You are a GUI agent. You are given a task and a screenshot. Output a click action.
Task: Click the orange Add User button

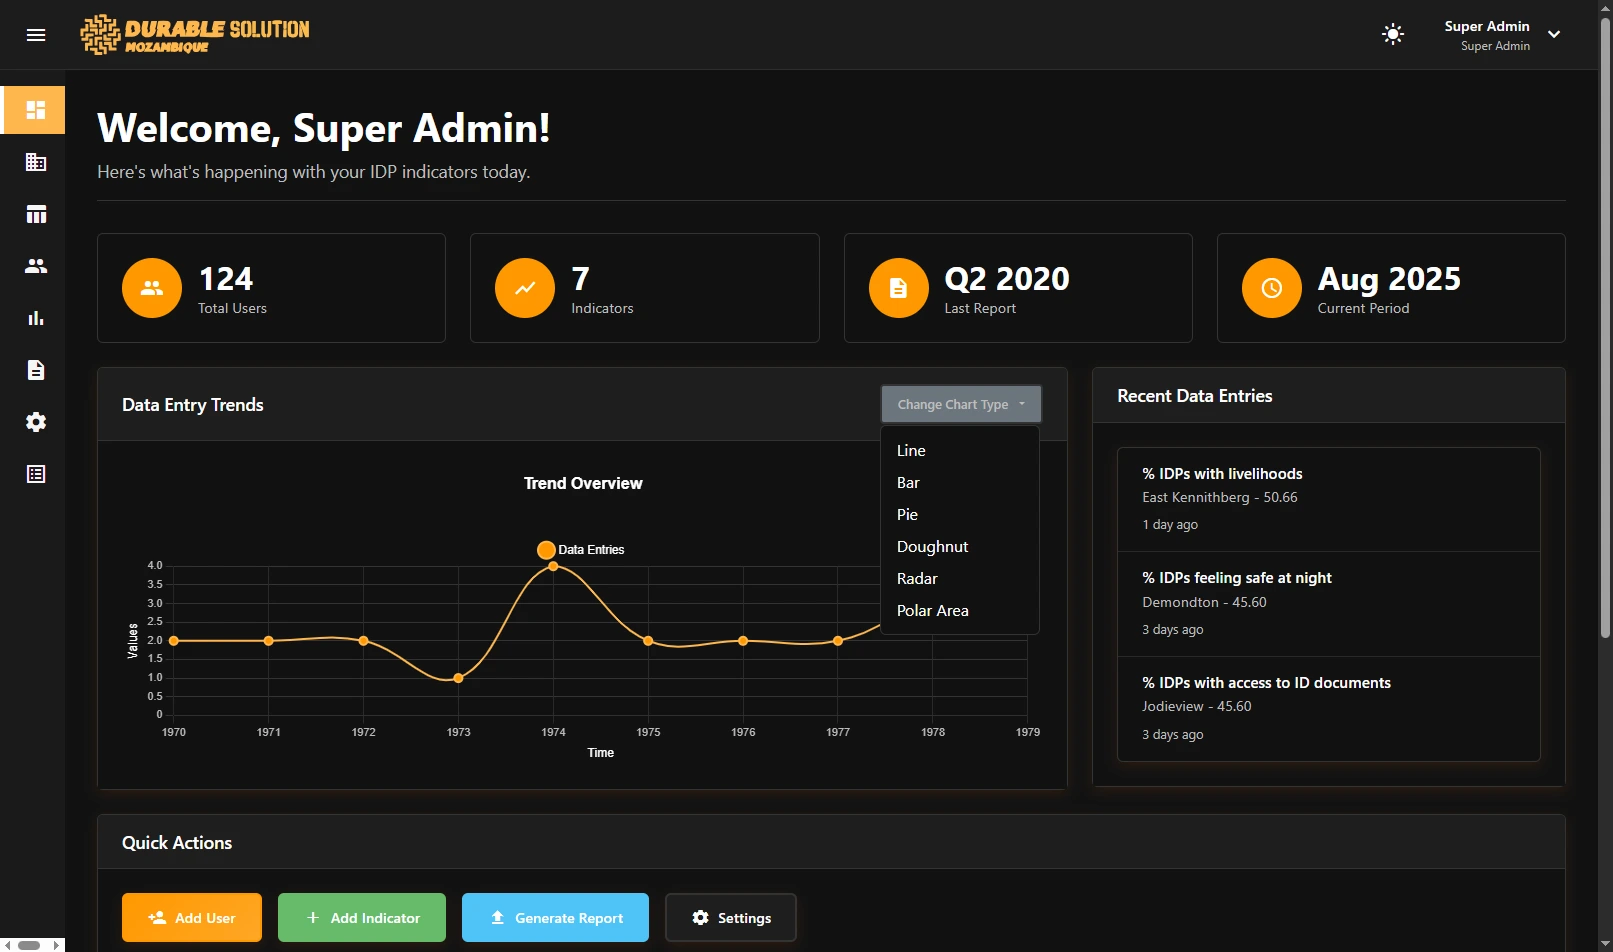[192, 917]
